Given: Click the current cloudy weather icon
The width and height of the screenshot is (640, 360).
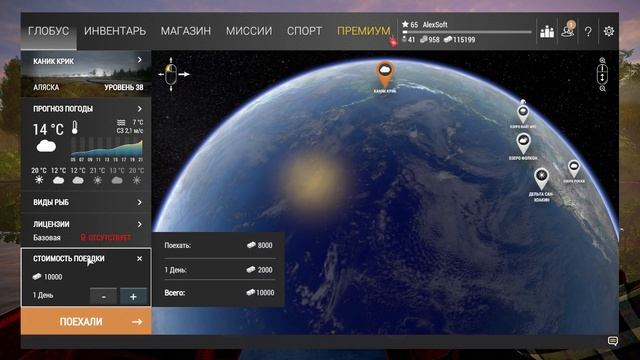Looking at the screenshot, I should tap(46, 146).
